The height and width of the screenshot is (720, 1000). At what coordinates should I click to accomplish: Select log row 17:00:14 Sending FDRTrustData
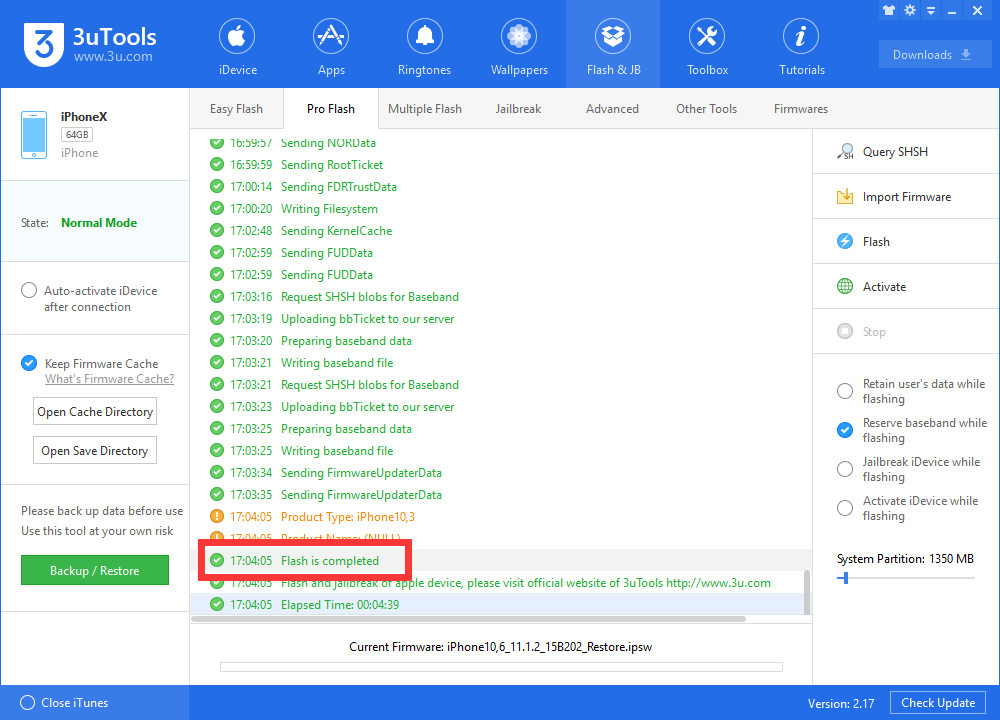tap(501, 186)
